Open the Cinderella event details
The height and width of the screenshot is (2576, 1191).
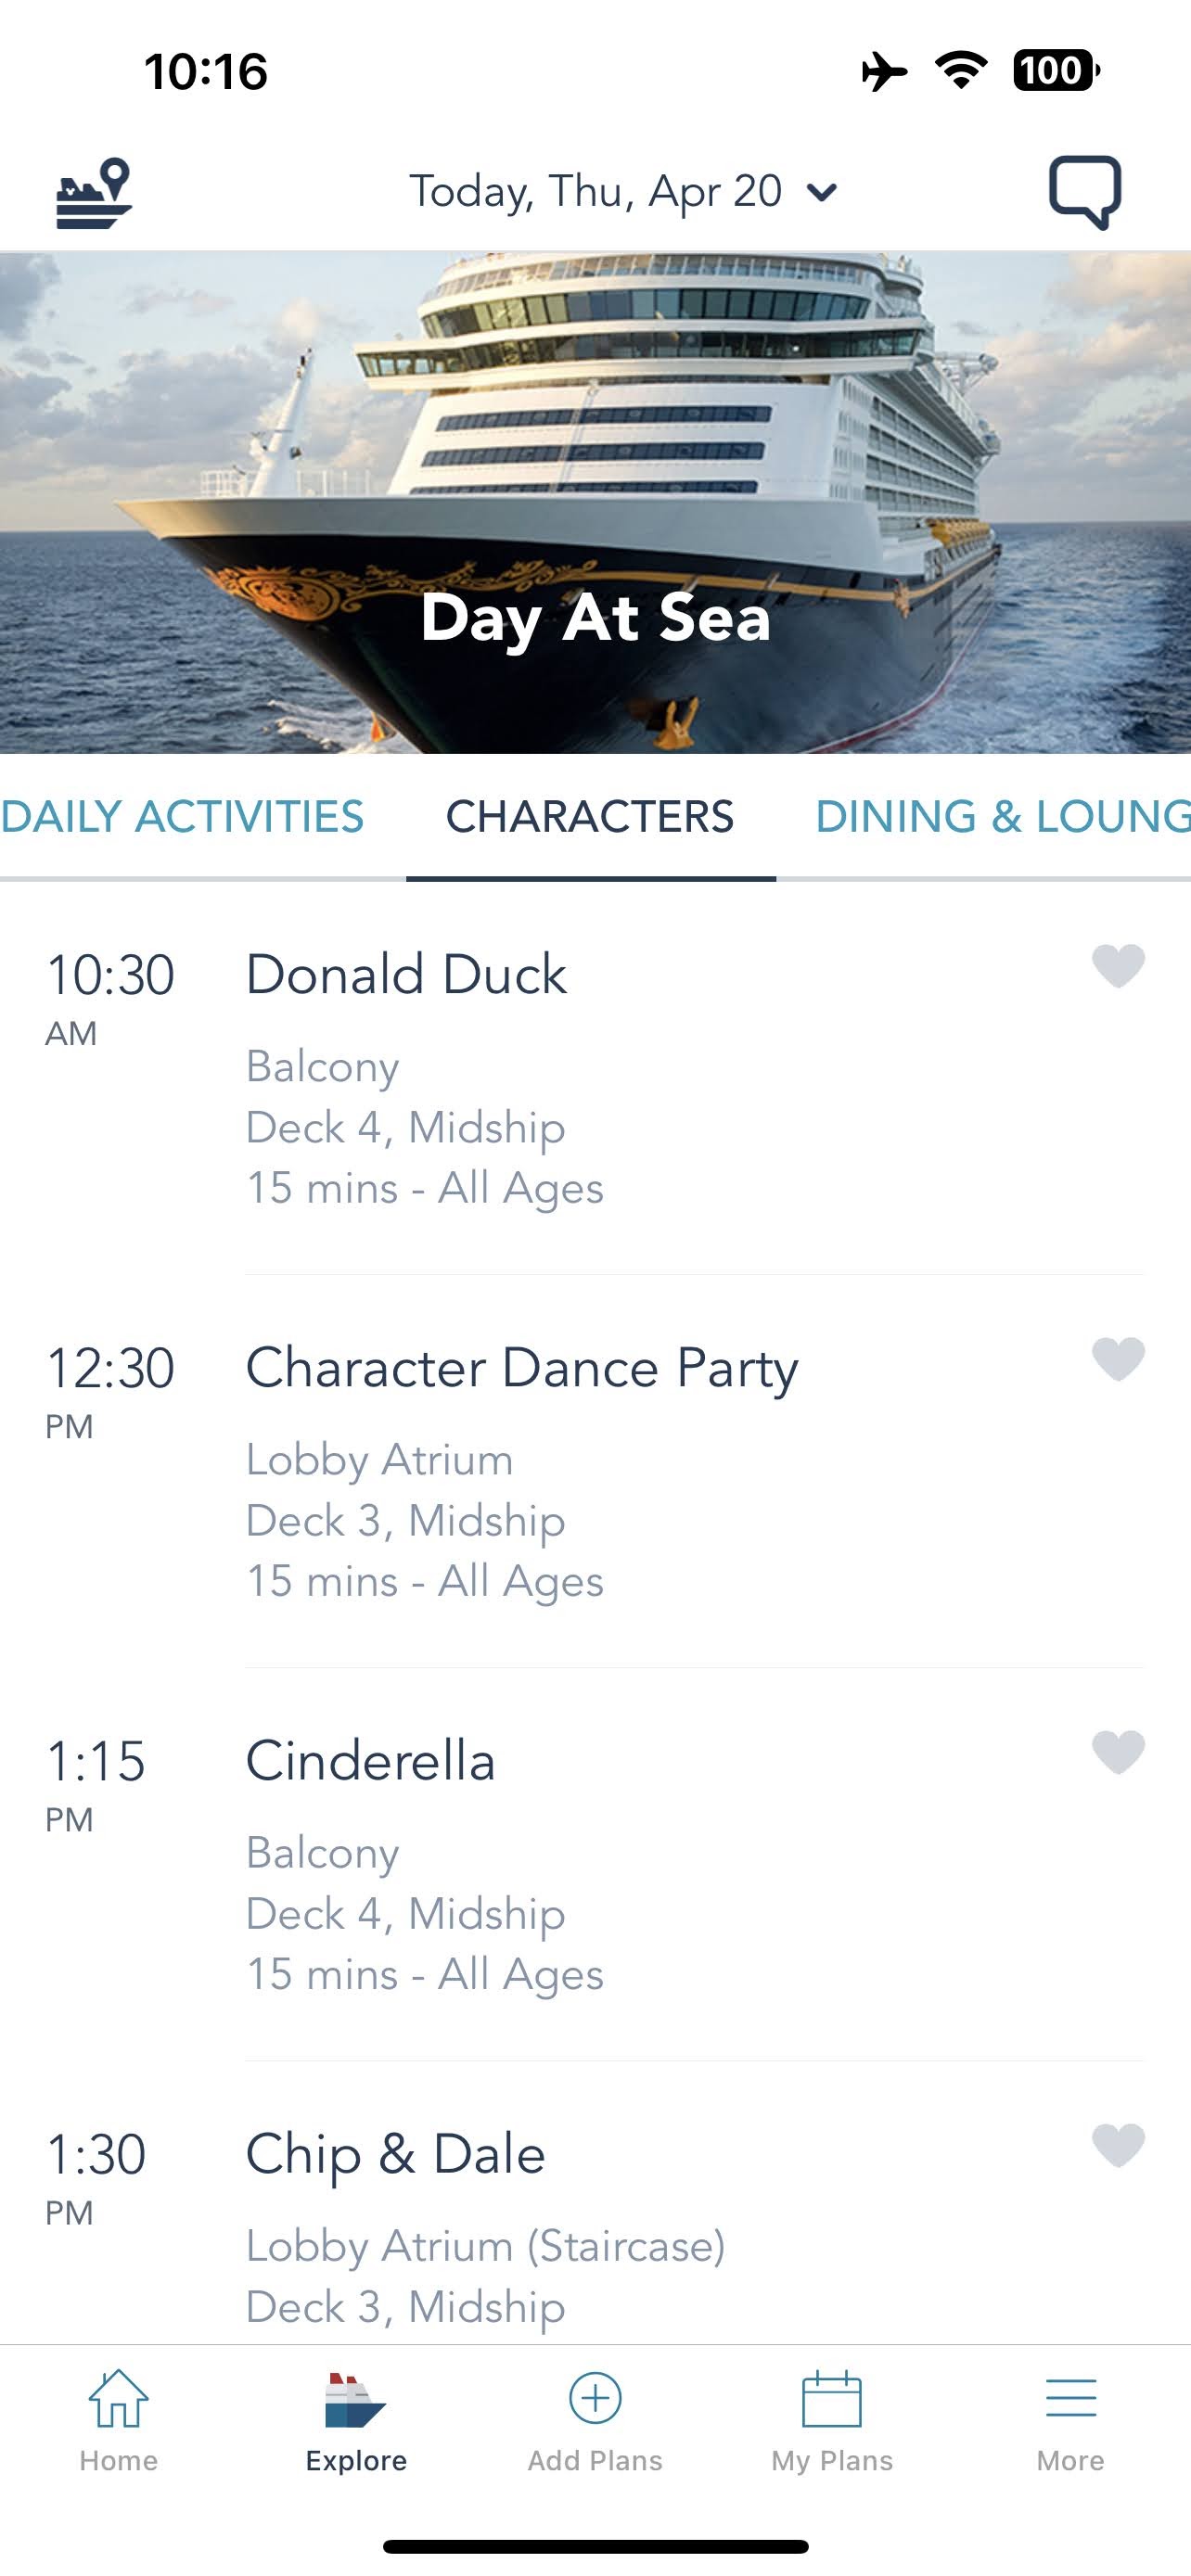pos(370,1761)
